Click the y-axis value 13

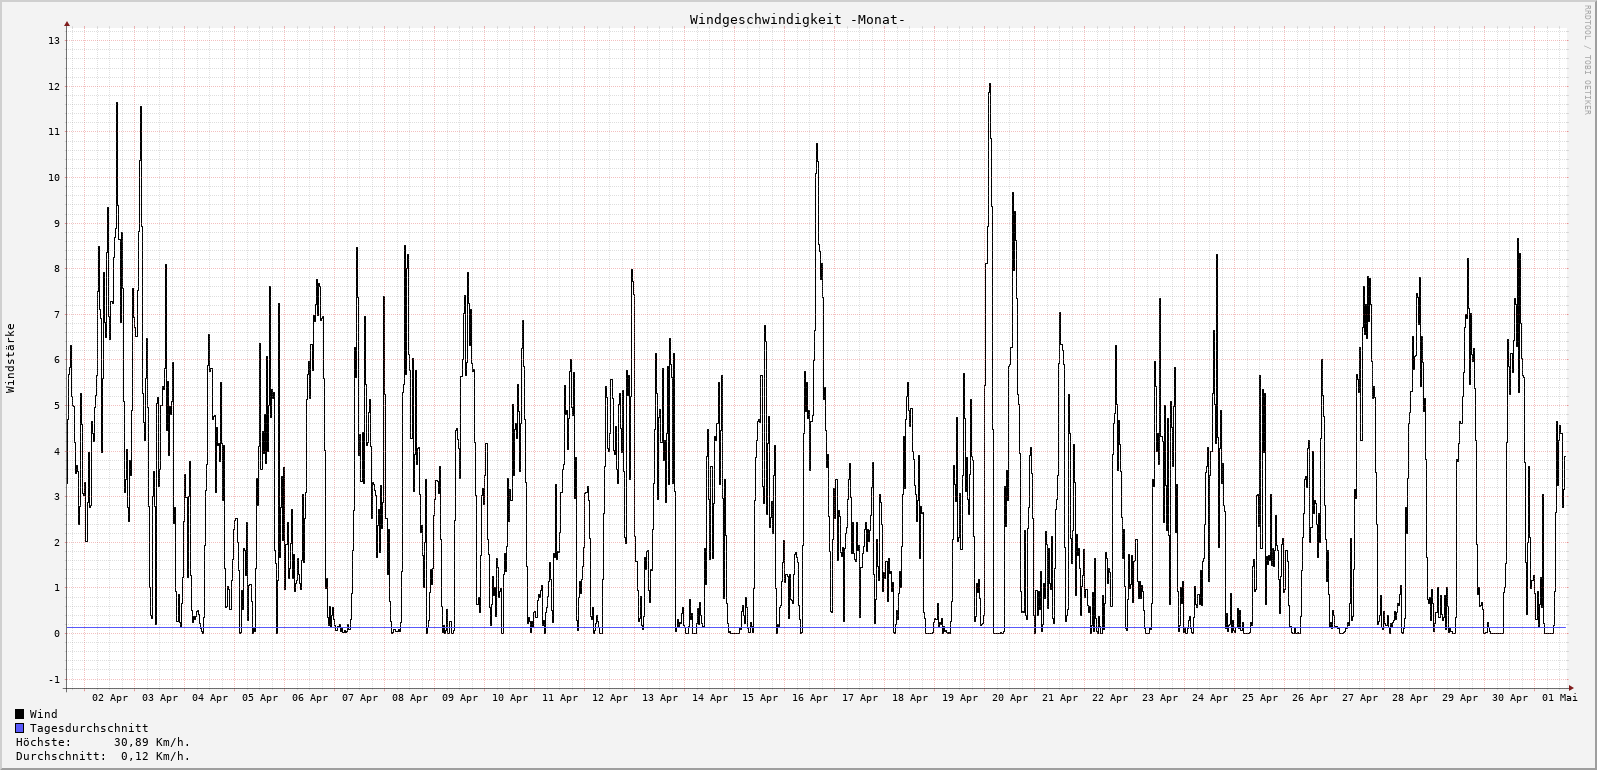point(54,41)
